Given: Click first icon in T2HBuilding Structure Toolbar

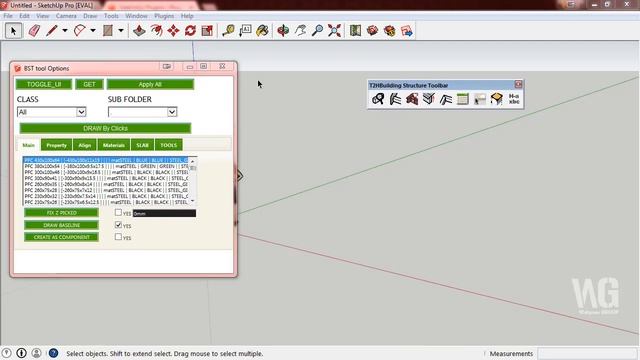Looking at the screenshot, I should coord(378,99).
